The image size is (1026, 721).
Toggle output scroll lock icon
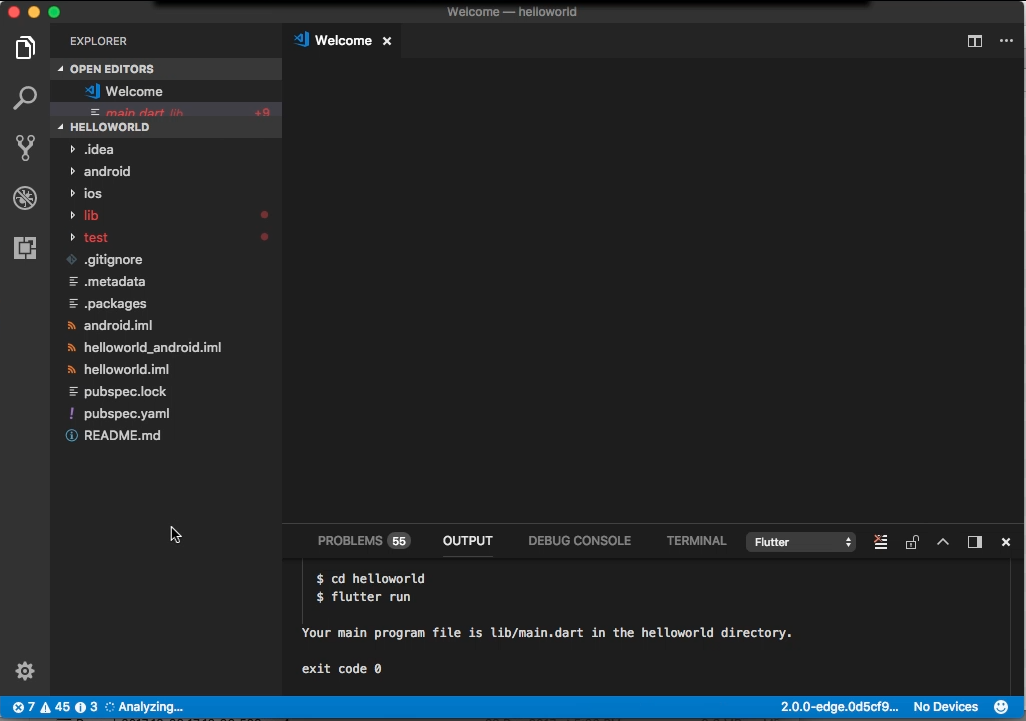911,542
